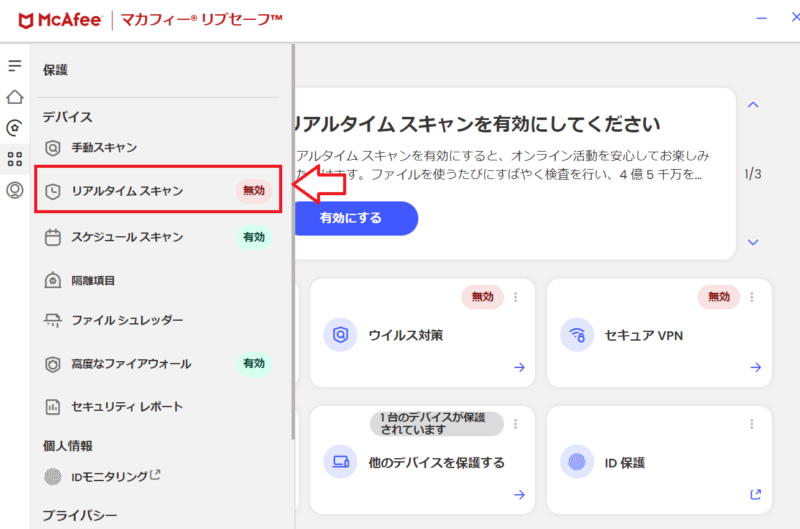Screen dimensions: 800x529
Task: Open ウイルス対策 card three-dot options
Action: click(515, 297)
